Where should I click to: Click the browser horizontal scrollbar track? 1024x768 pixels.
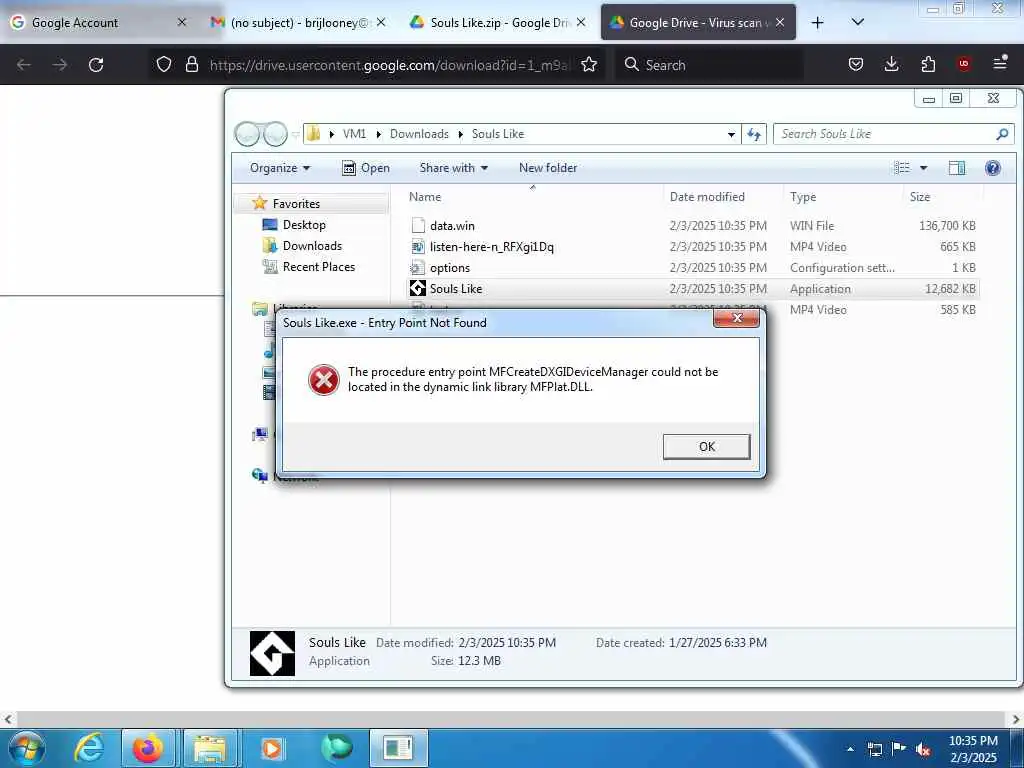[x=511, y=719]
